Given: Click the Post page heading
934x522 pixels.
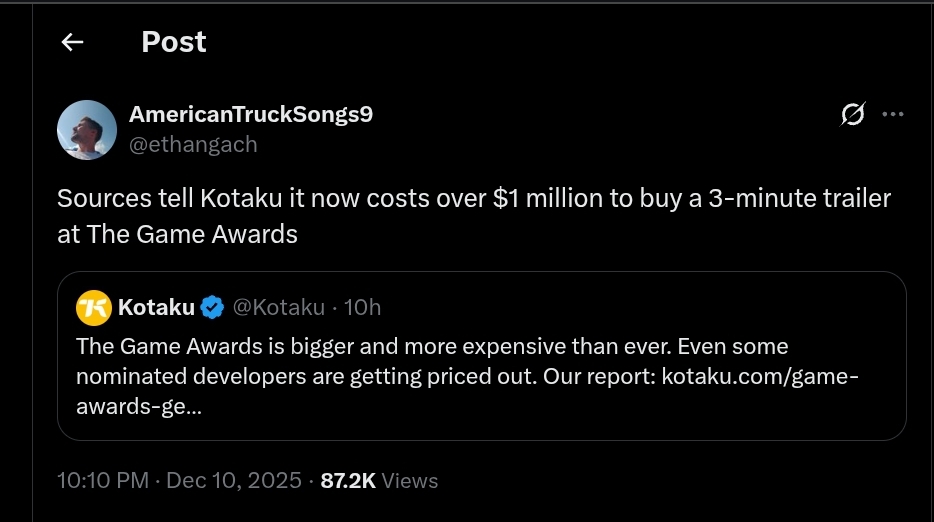Looking at the screenshot, I should point(174,42).
